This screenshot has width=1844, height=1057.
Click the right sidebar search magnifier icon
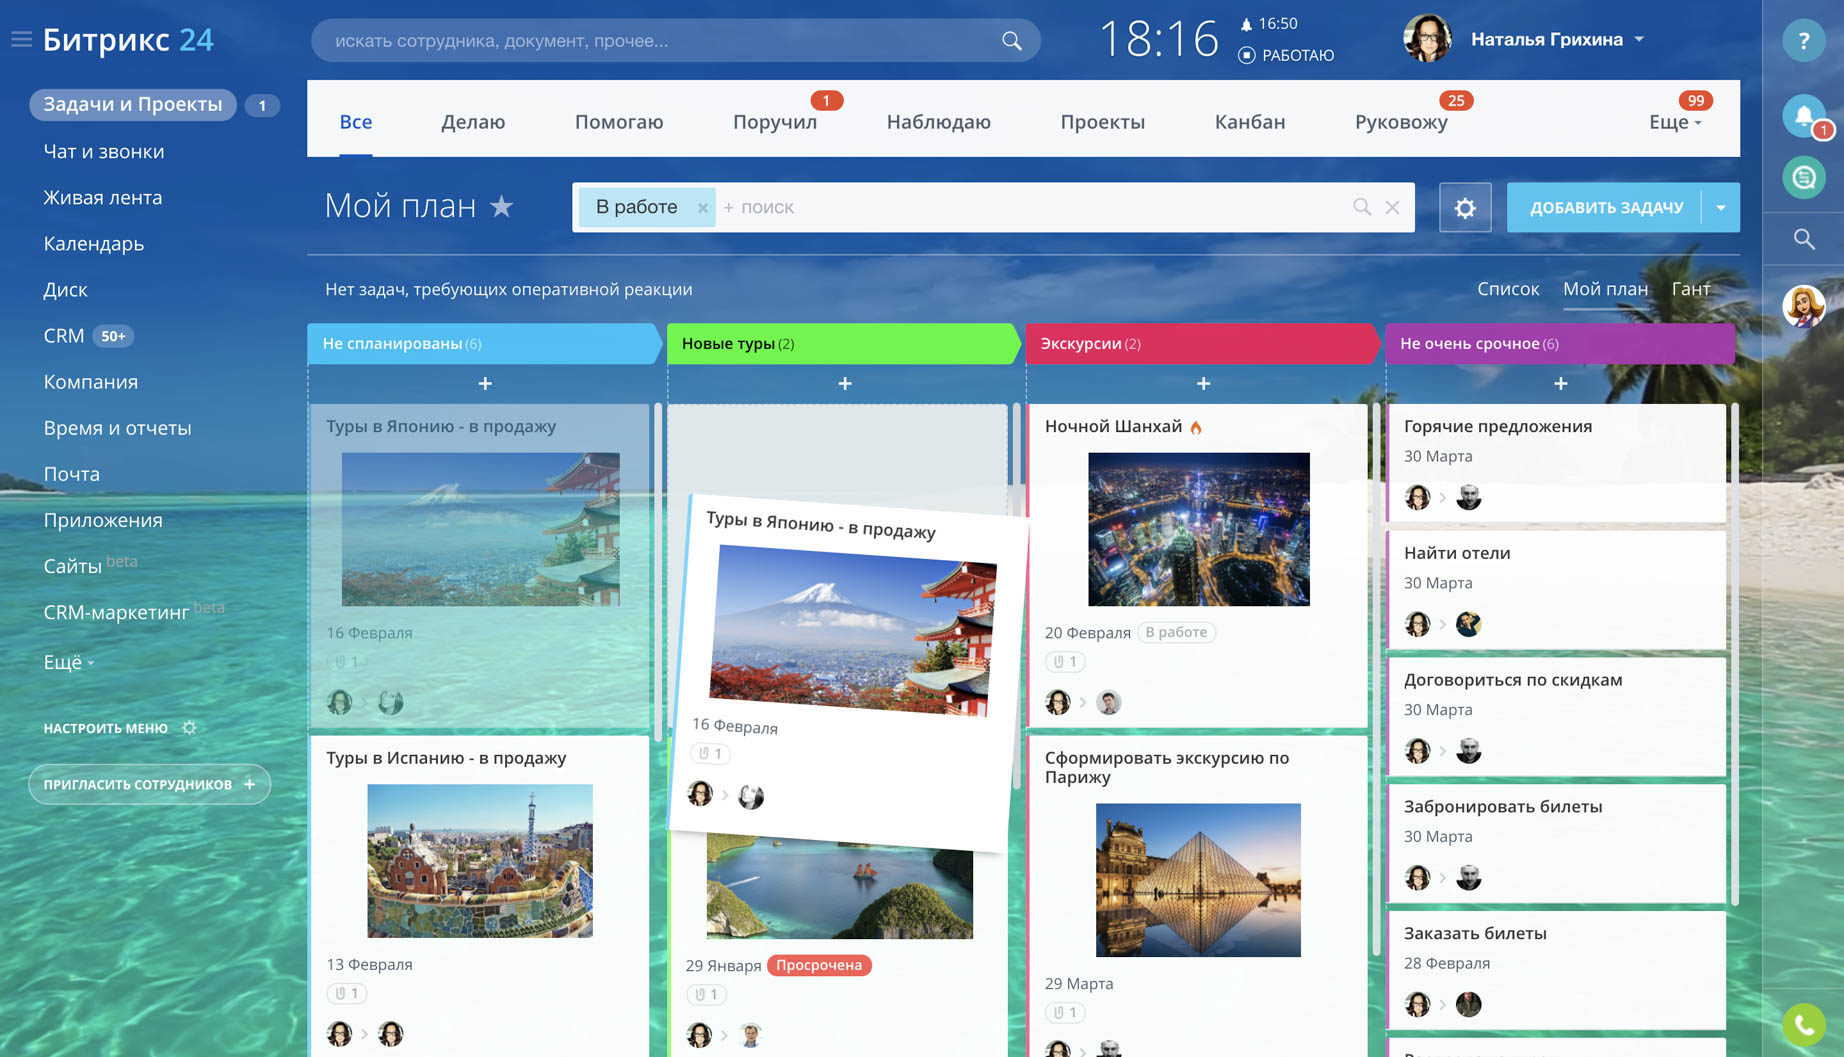(1803, 239)
